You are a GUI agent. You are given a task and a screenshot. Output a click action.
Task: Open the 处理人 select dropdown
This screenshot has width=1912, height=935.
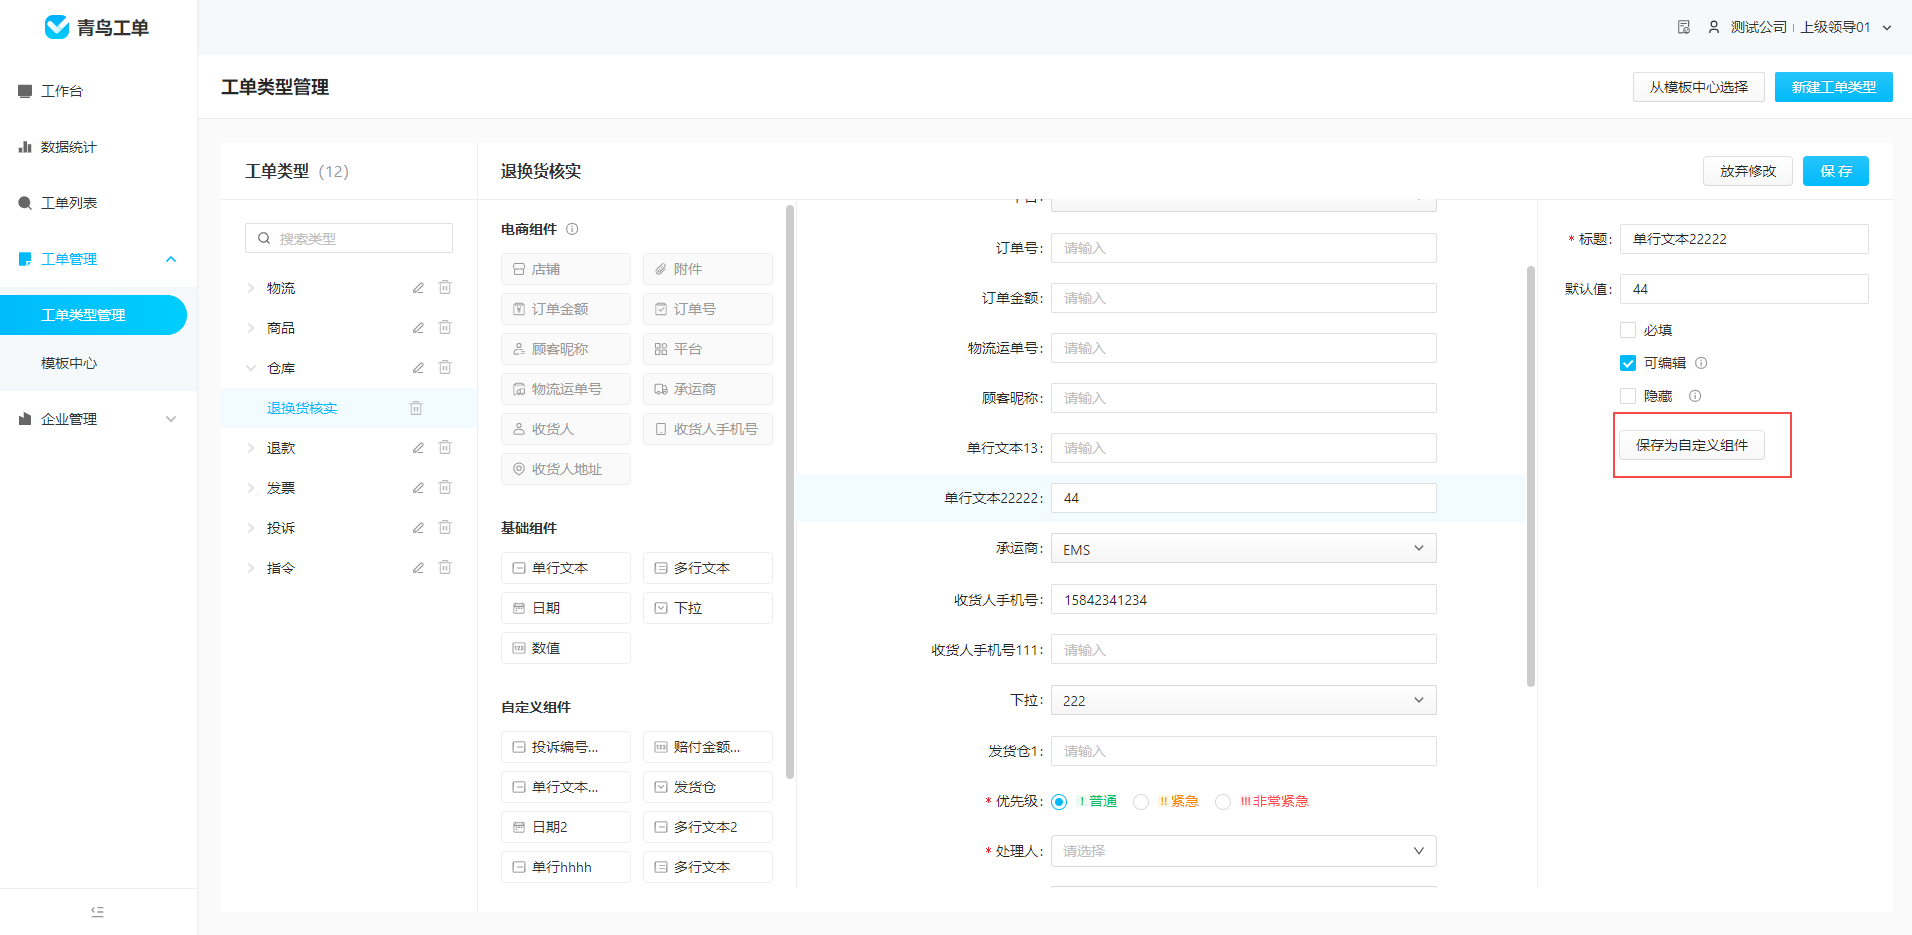[1244, 851]
